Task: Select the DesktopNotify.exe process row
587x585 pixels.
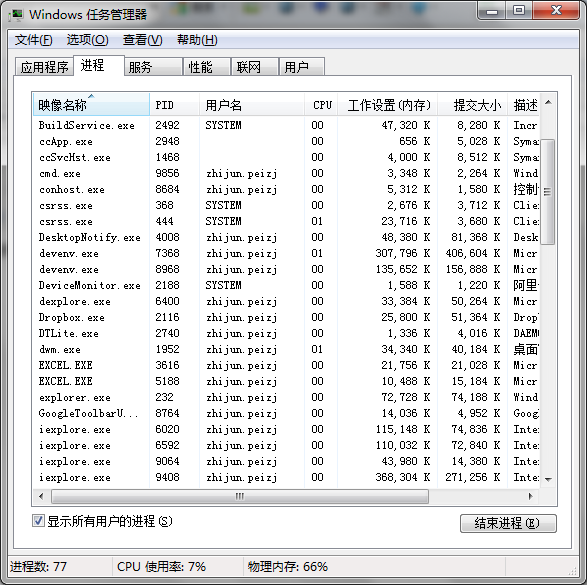Action: (286, 237)
